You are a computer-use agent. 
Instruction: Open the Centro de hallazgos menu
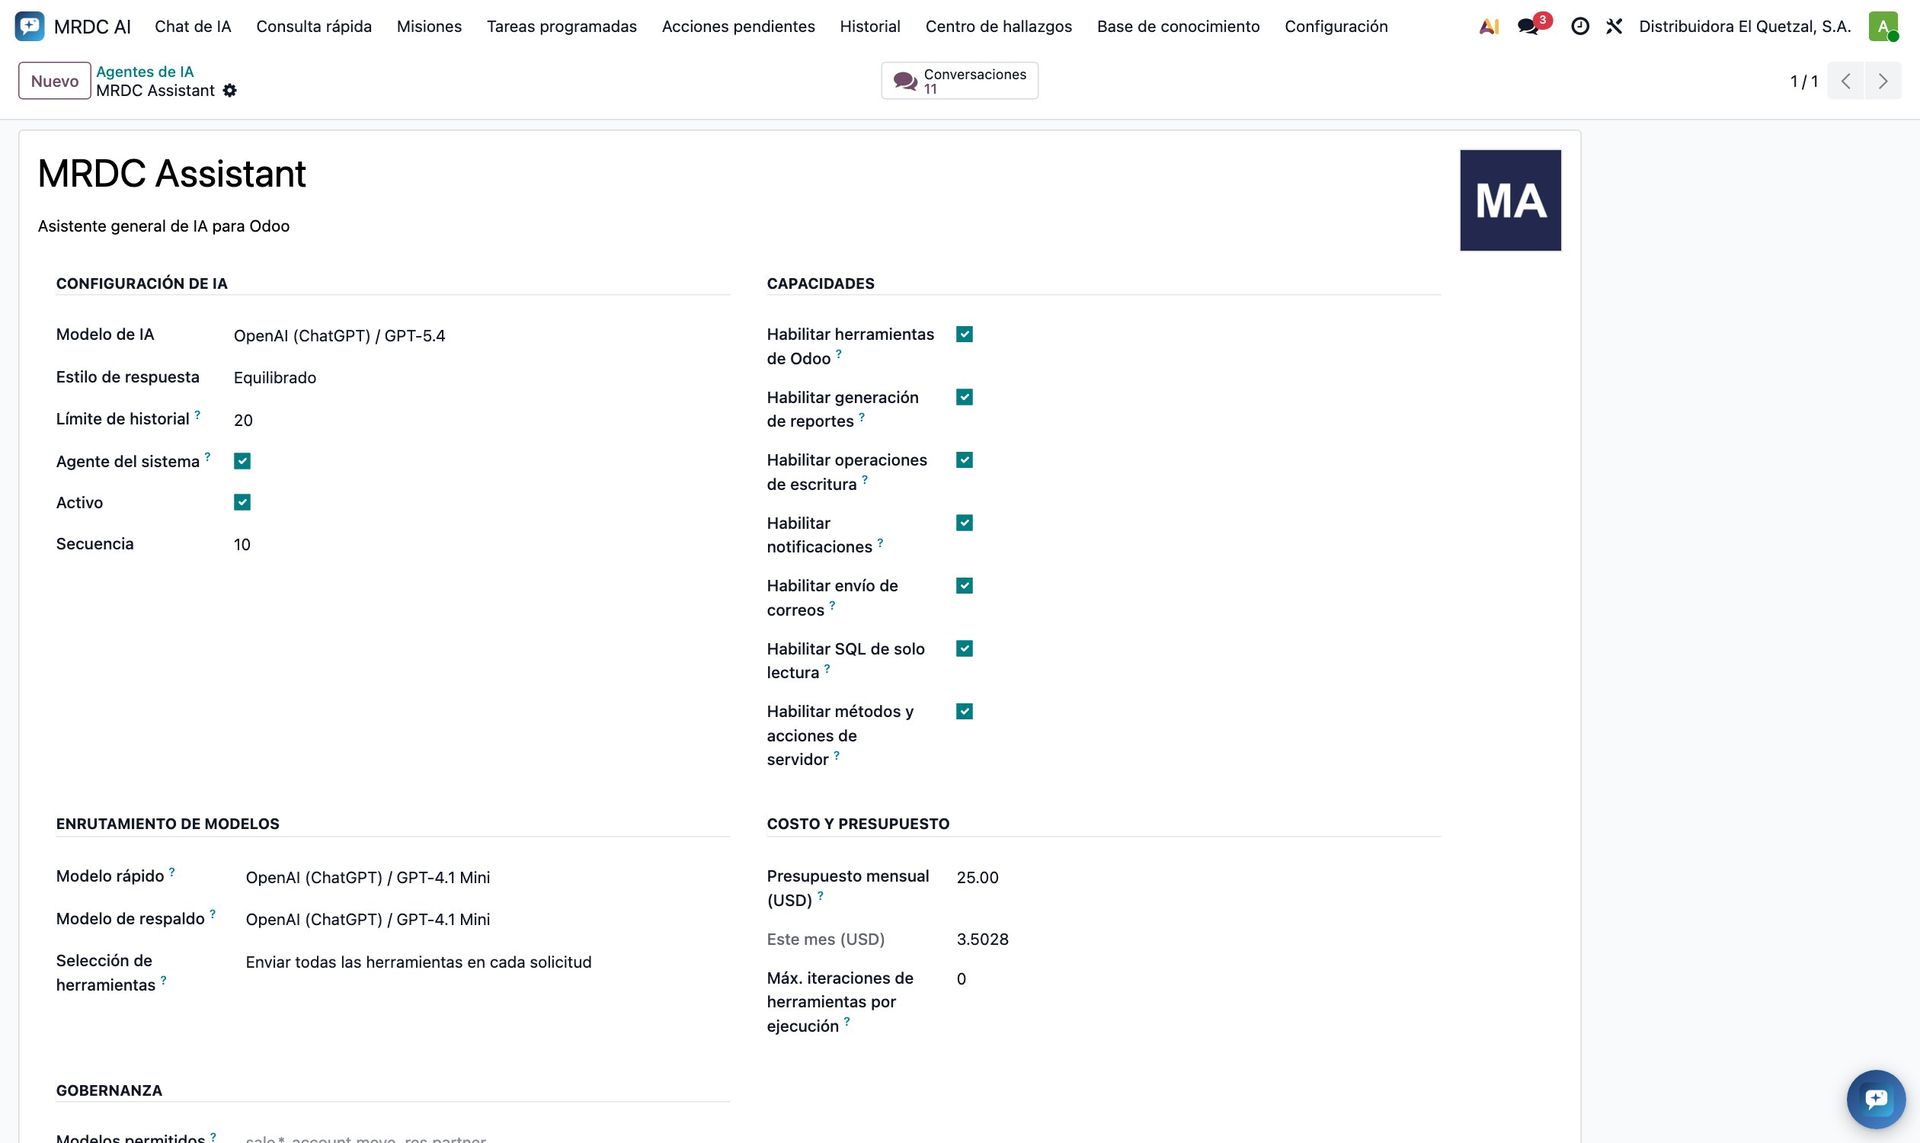click(999, 27)
